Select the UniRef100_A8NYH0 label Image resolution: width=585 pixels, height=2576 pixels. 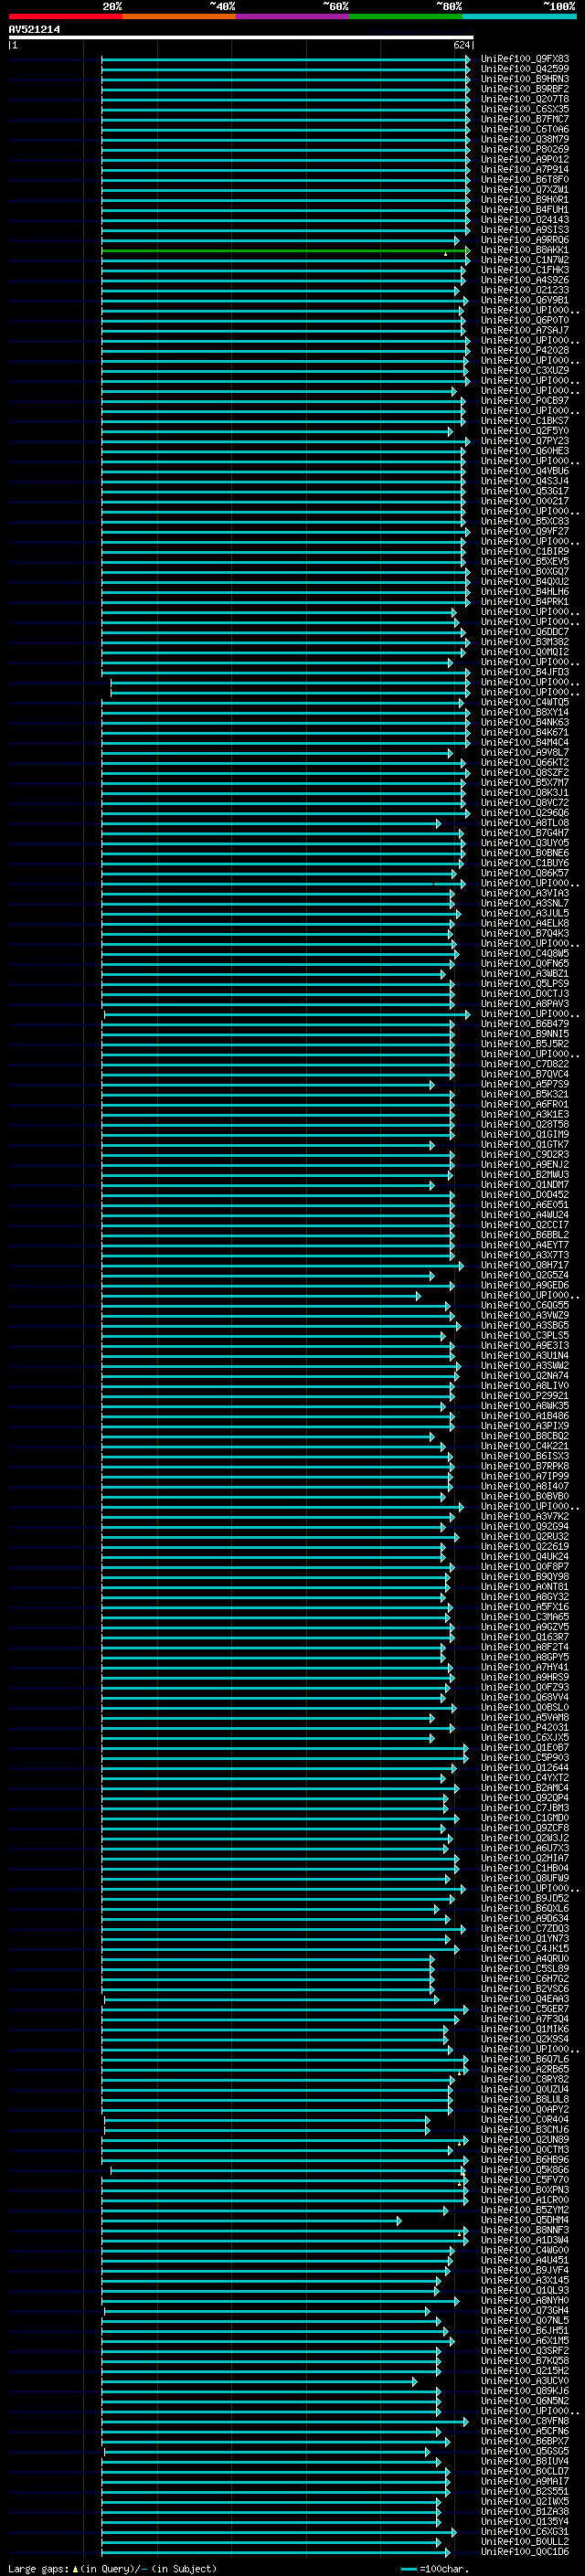[524, 2300]
